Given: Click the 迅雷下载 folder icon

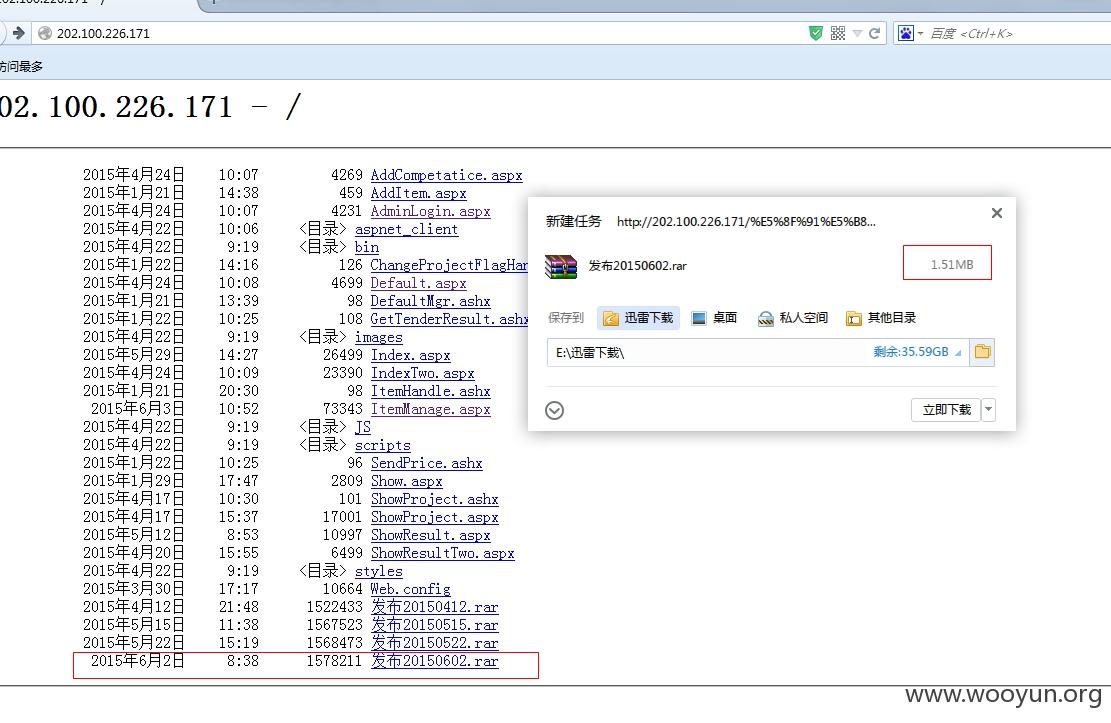Looking at the screenshot, I should (610, 318).
